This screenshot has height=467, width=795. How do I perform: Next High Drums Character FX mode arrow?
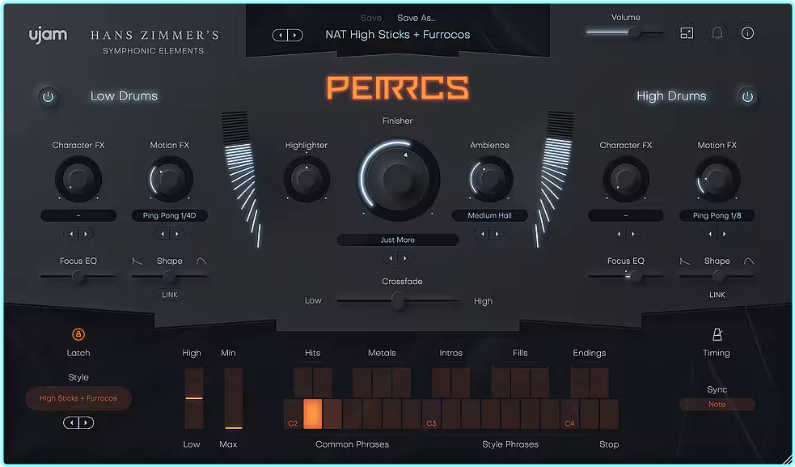click(x=633, y=234)
